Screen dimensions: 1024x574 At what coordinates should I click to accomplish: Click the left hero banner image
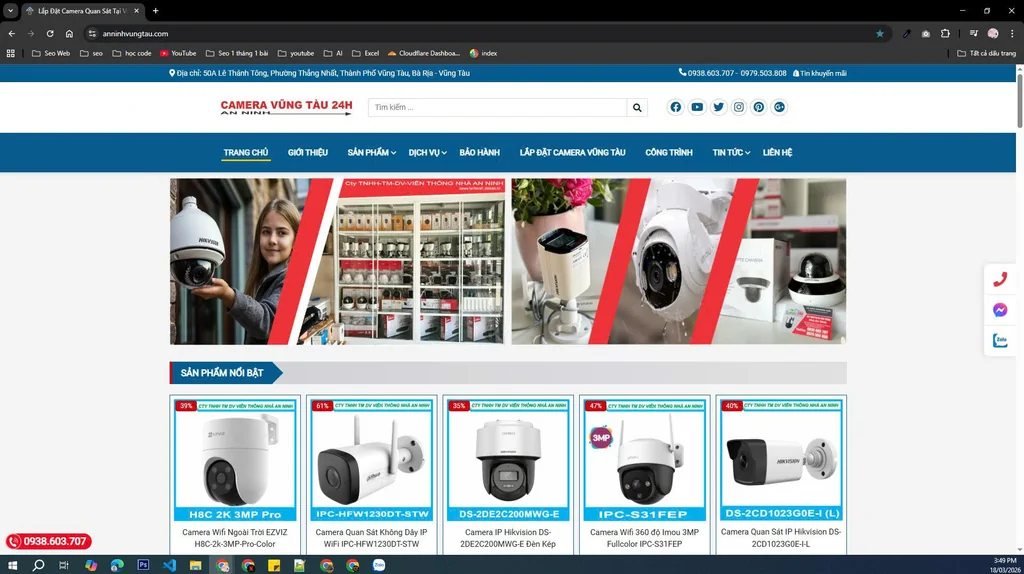(337, 261)
